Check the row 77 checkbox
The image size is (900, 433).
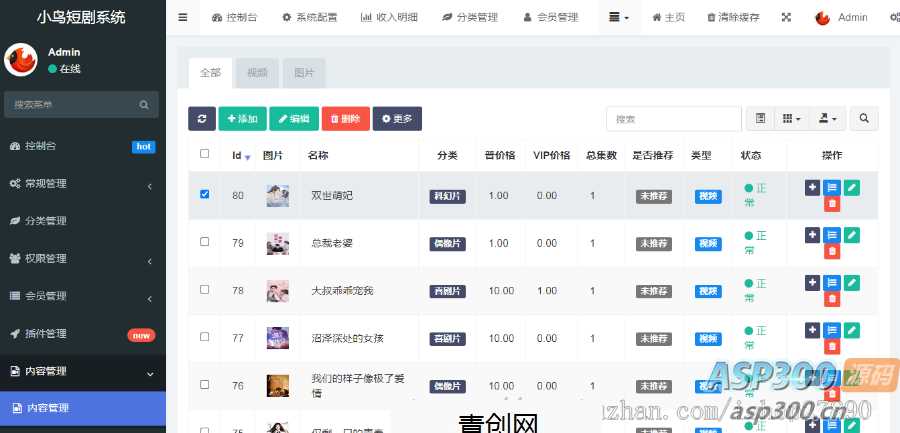click(x=204, y=337)
